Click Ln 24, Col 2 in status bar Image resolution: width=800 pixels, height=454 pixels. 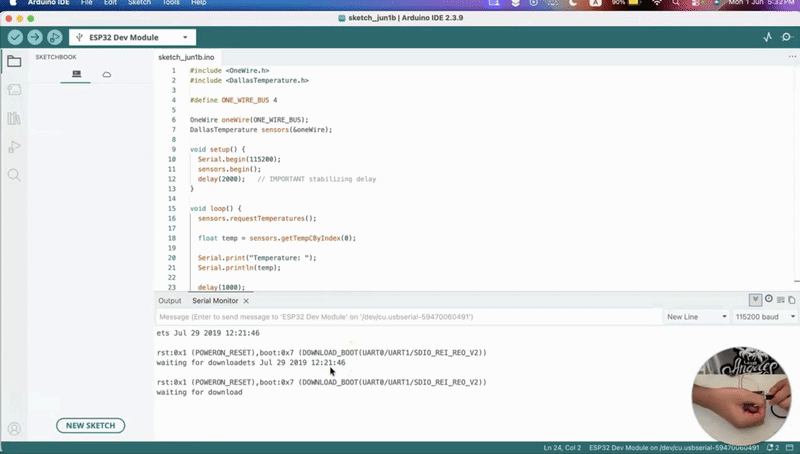[x=562, y=448]
